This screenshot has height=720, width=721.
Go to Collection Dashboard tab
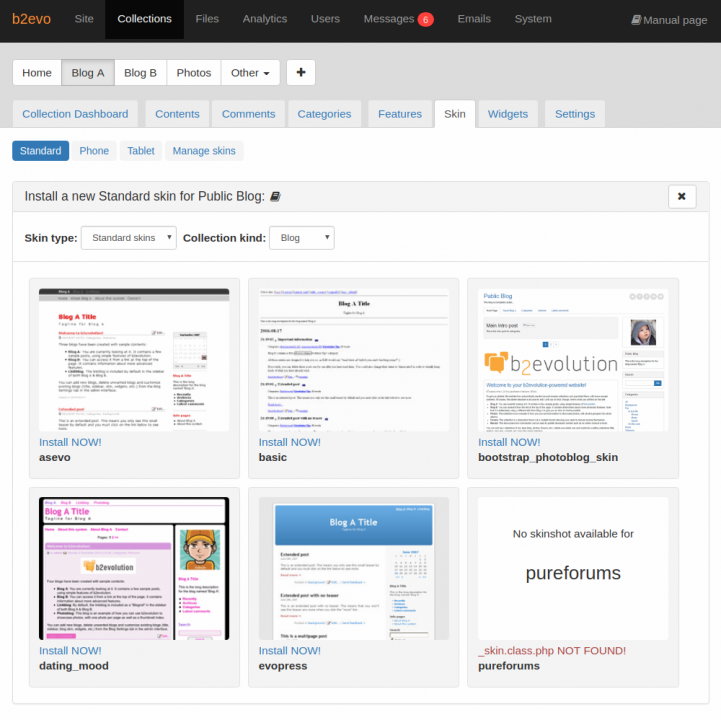coord(75,114)
